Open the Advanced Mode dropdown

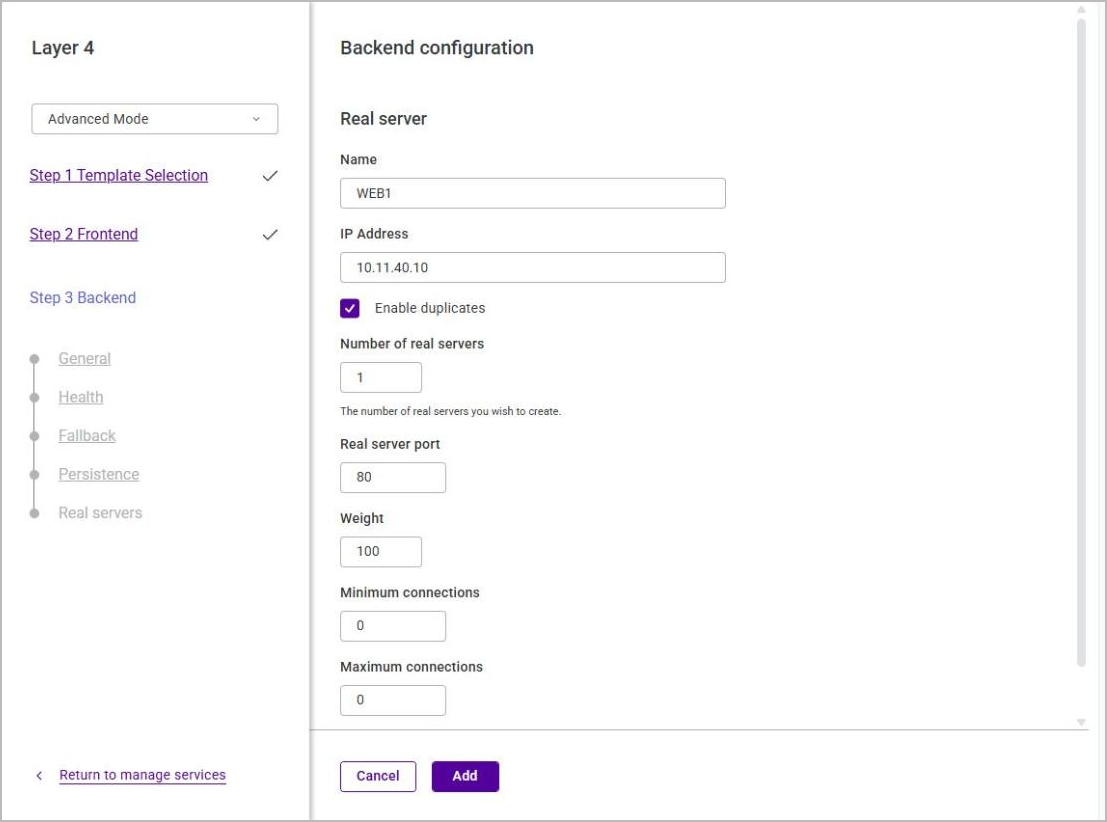(x=155, y=119)
